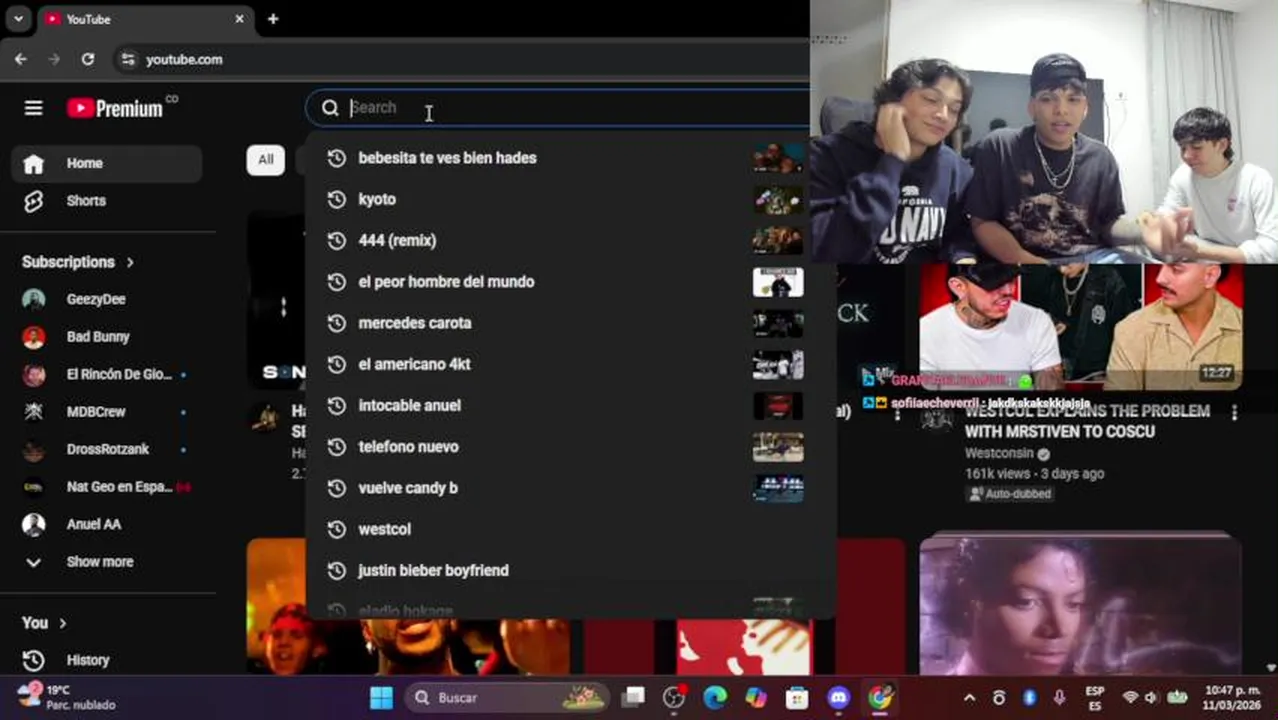Reload the YouTube page
Screen dimensions: 1278x720
tap(88, 59)
